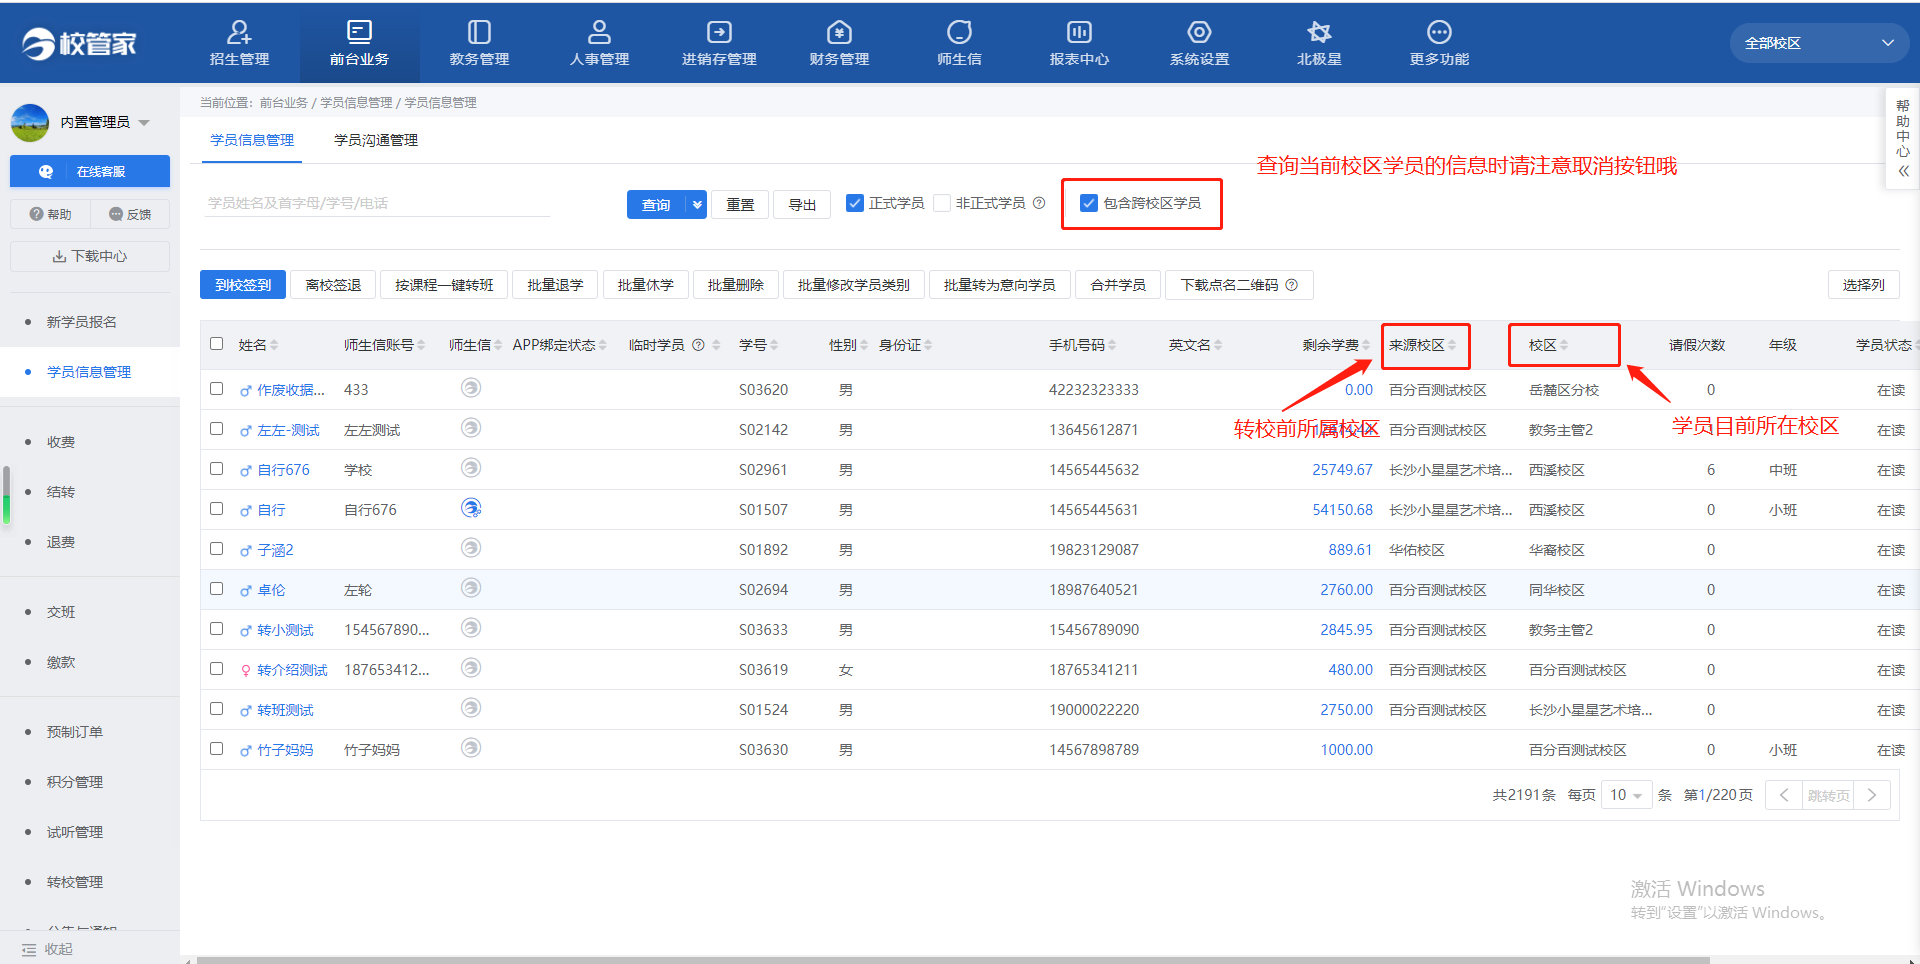Image resolution: width=1920 pixels, height=964 pixels.
Task: Click 查询 search button
Action: coord(656,204)
